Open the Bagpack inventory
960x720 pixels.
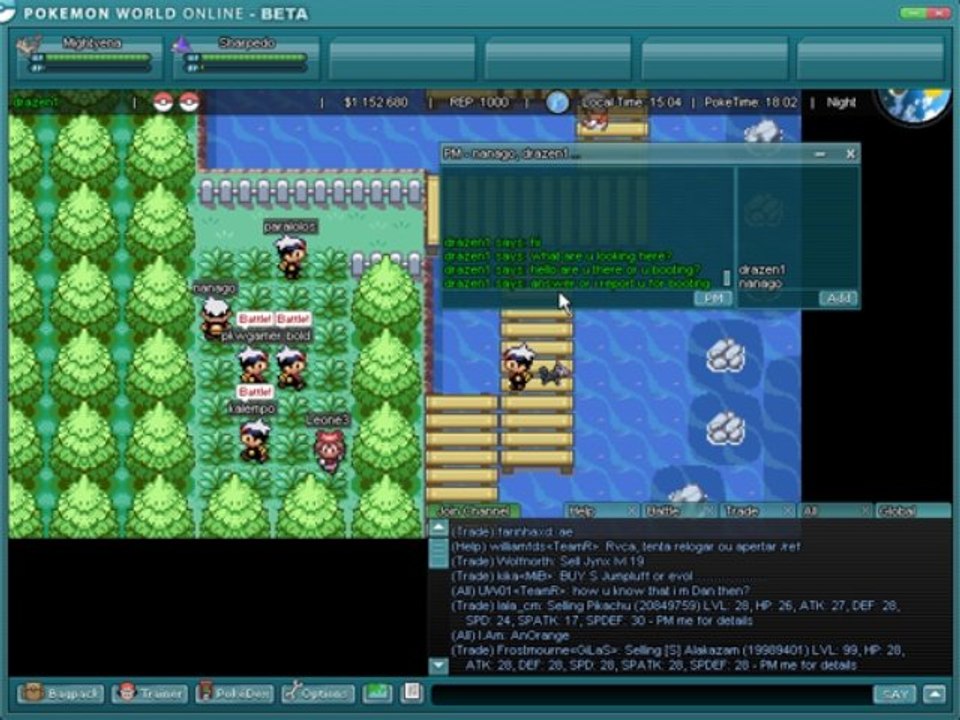[x=59, y=693]
